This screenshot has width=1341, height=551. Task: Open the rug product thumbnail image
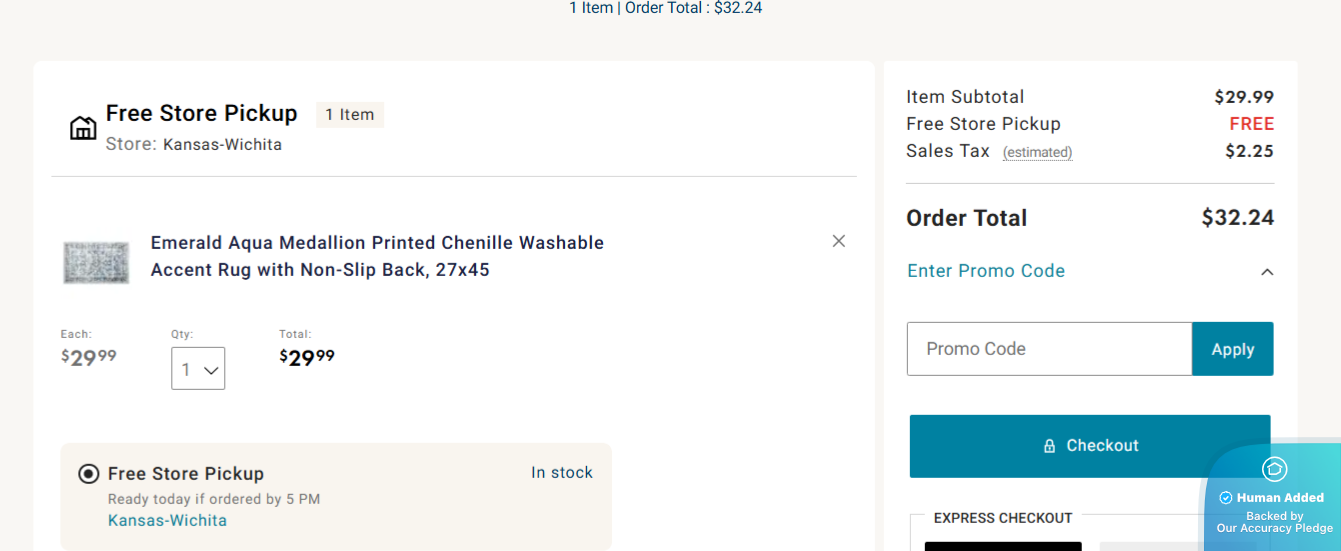click(x=96, y=262)
